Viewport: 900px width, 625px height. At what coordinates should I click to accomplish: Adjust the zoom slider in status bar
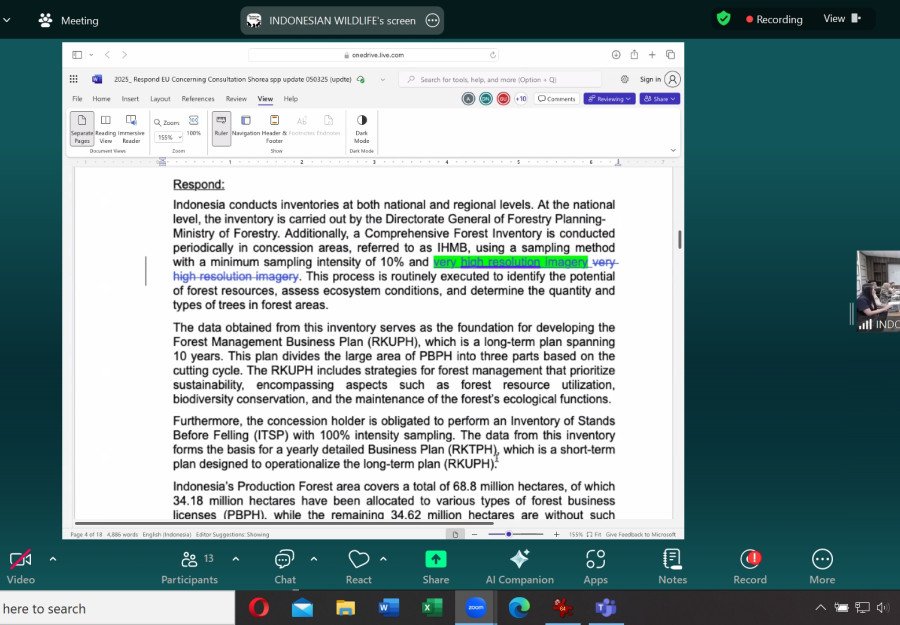509,534
